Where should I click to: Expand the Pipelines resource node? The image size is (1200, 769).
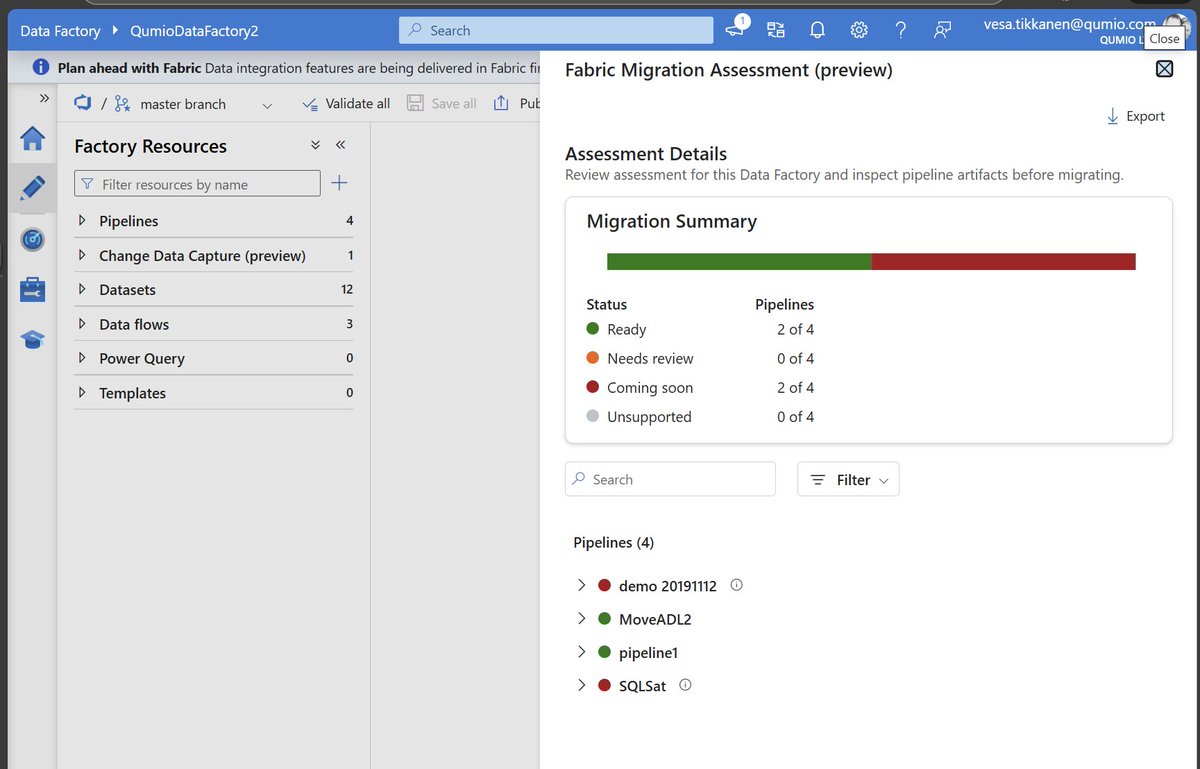click(x=82, y=220)
